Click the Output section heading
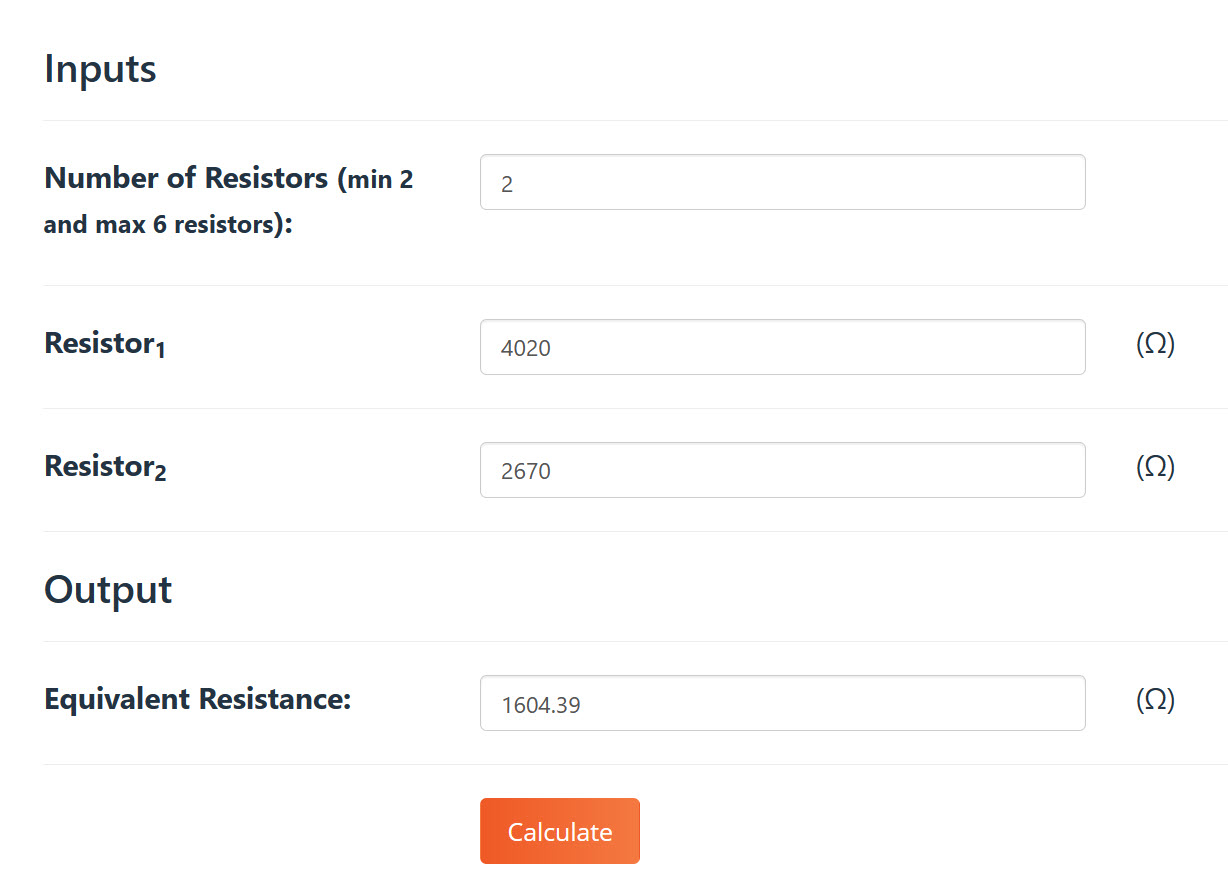 108,590
